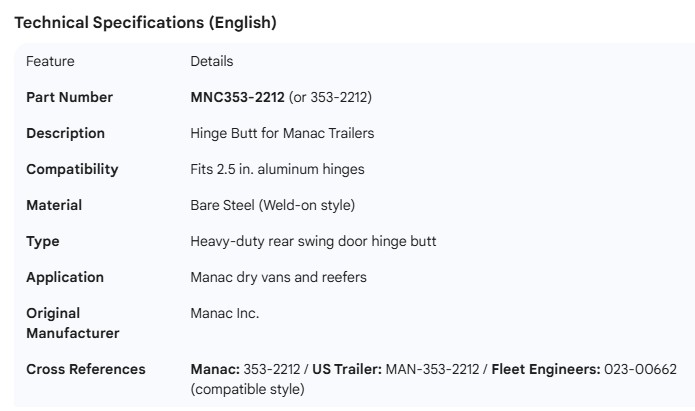Click the Heavy-duty rear swing door hinge butt text

(313, 241)
